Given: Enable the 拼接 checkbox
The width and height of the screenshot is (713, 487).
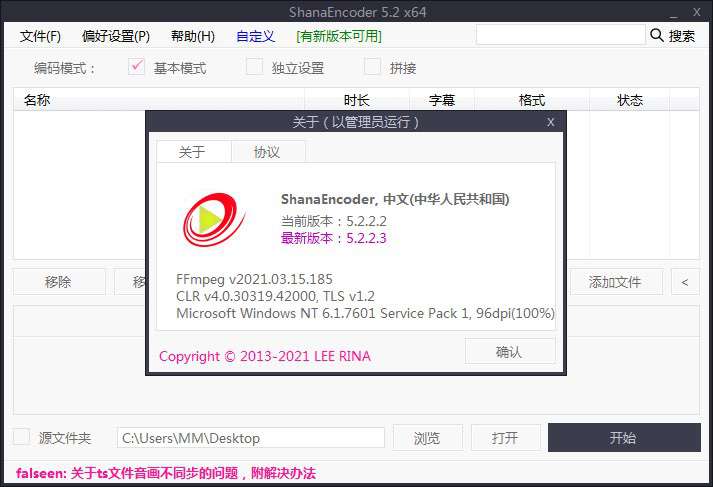Looking at the screenshot, I should coord(372,67).
